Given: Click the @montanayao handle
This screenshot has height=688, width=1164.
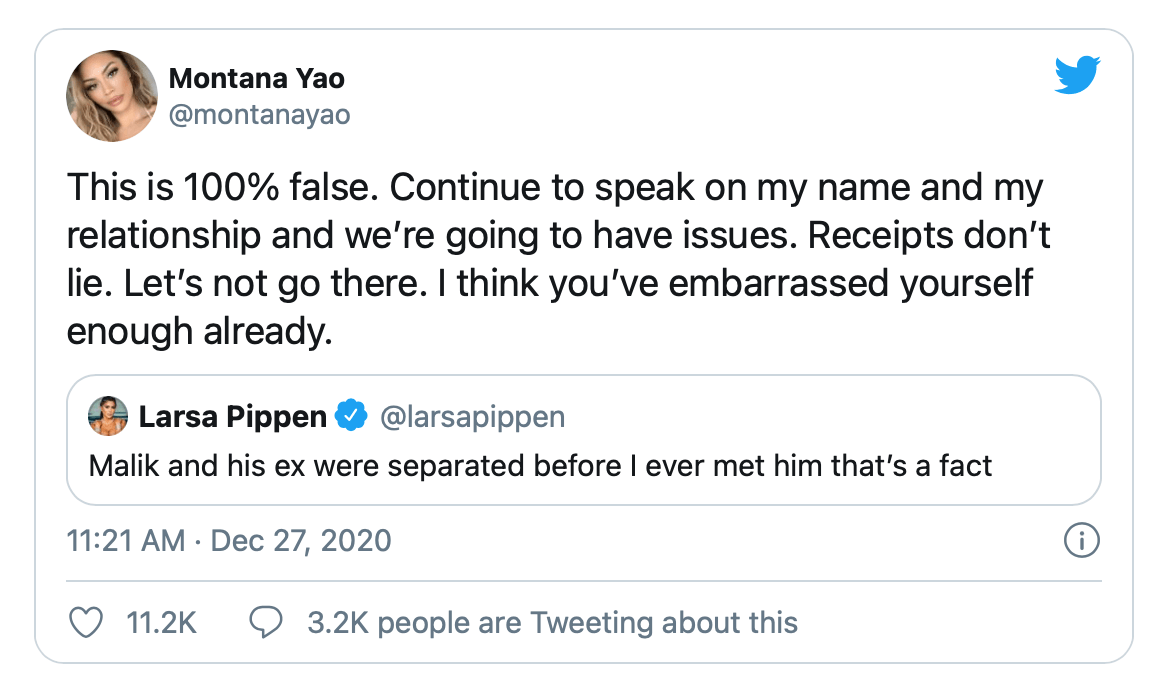Looking at the screenshot, I should pyautogui.click(x=260, y=115).
